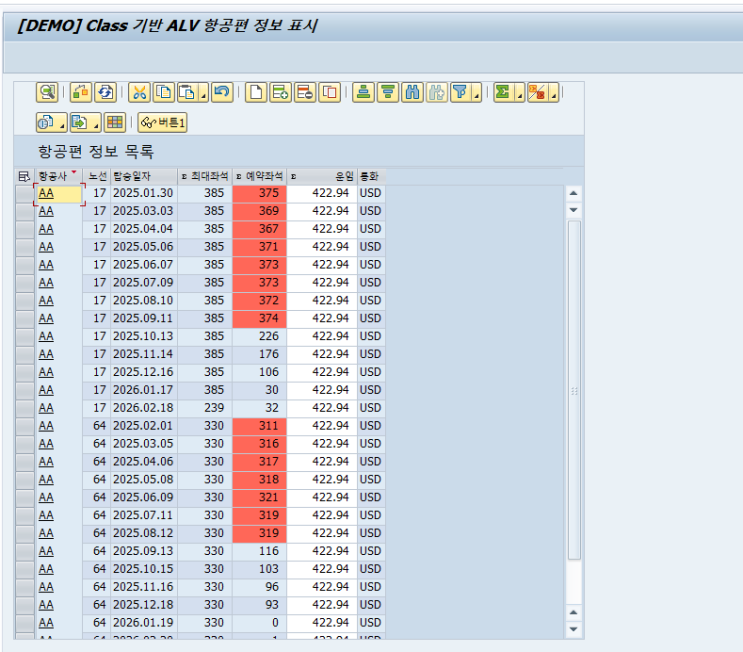Click the Insert Row icon with plus

click(x=281, y=92)
